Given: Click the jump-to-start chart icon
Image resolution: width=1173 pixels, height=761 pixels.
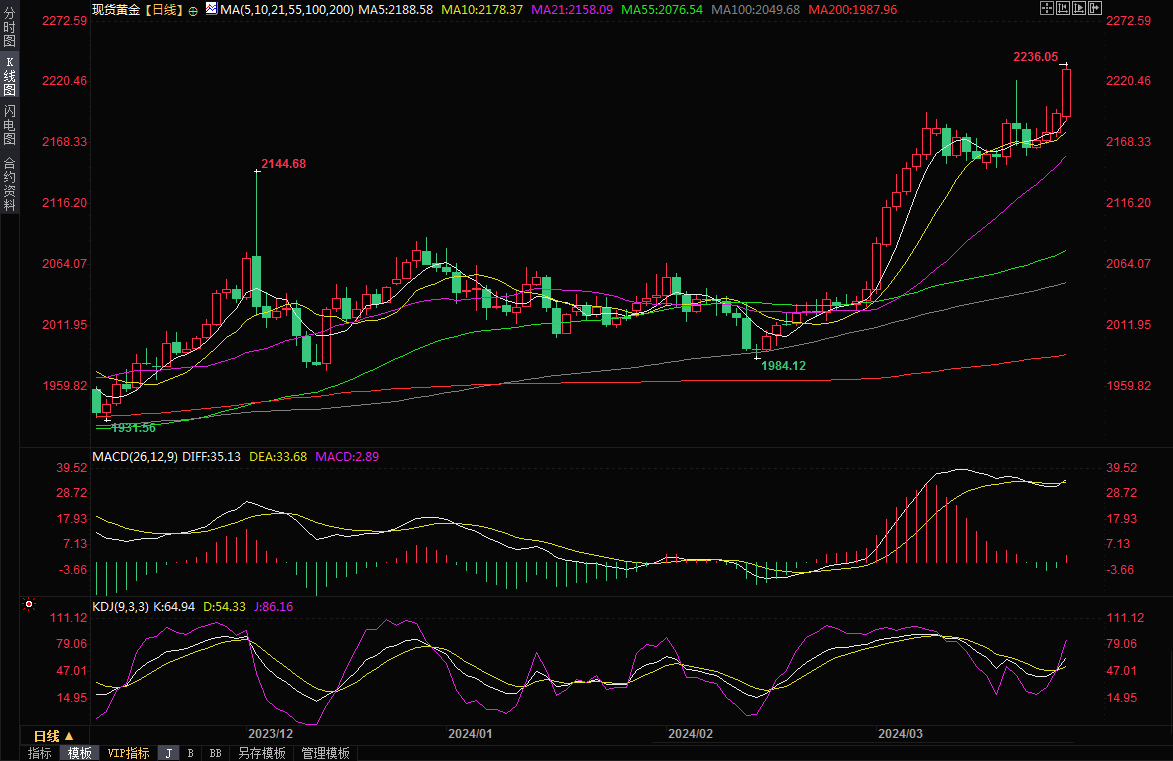Looking at the screenshot, I should [x=1063, y=8].
